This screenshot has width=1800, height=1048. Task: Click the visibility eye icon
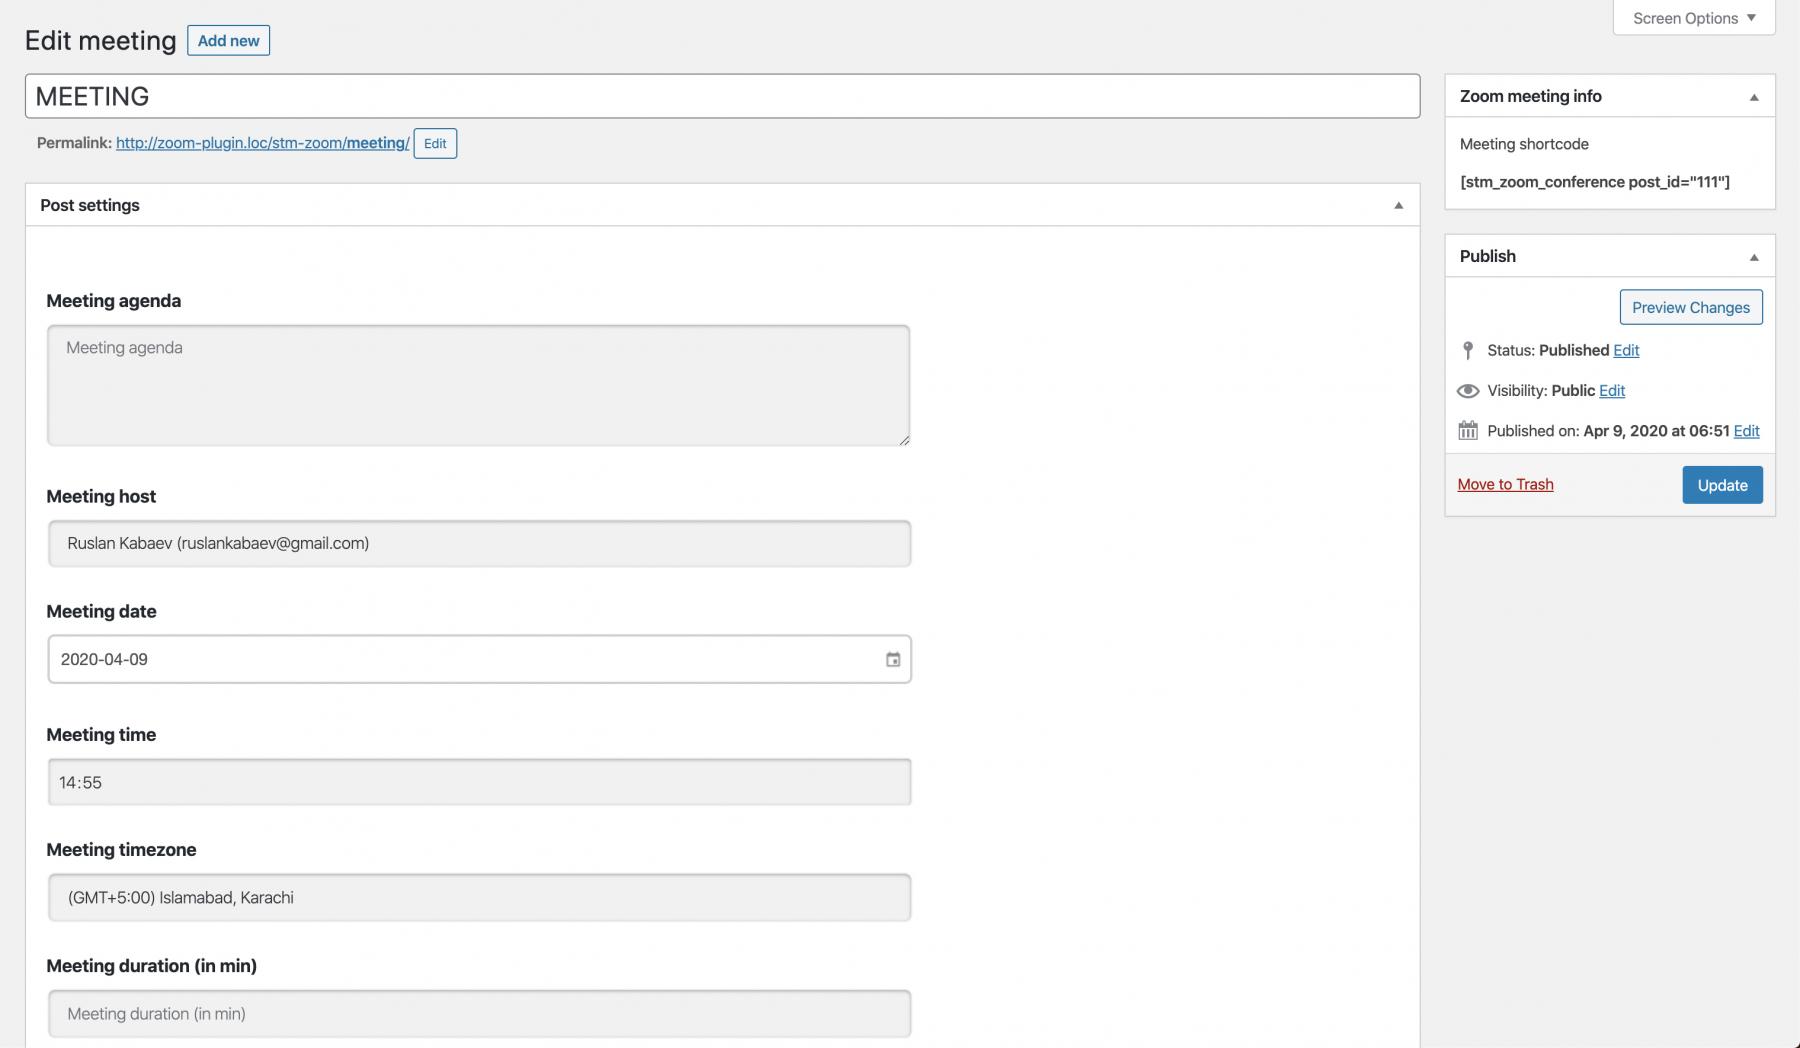(1467, 391)
